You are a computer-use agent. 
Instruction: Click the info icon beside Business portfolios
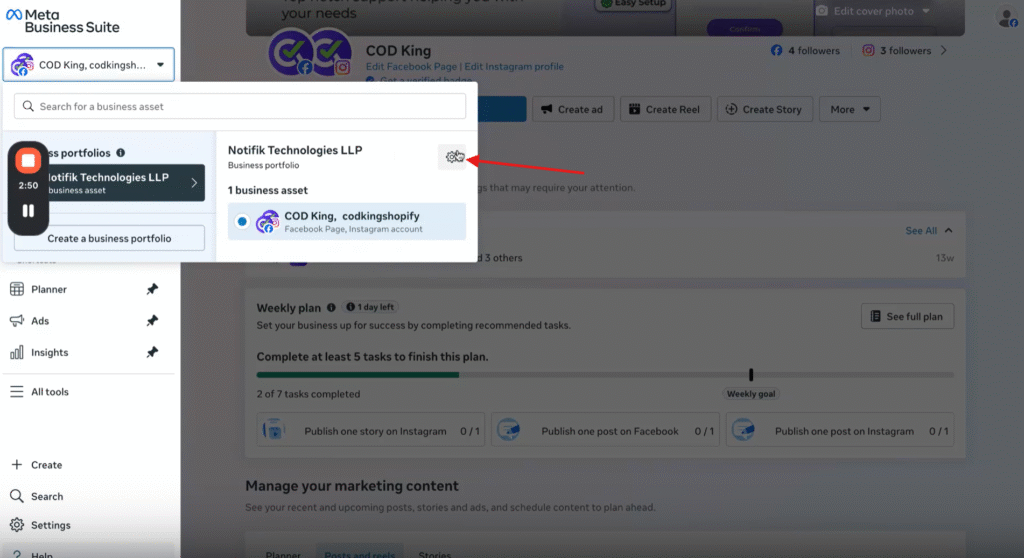click(121, 153)
